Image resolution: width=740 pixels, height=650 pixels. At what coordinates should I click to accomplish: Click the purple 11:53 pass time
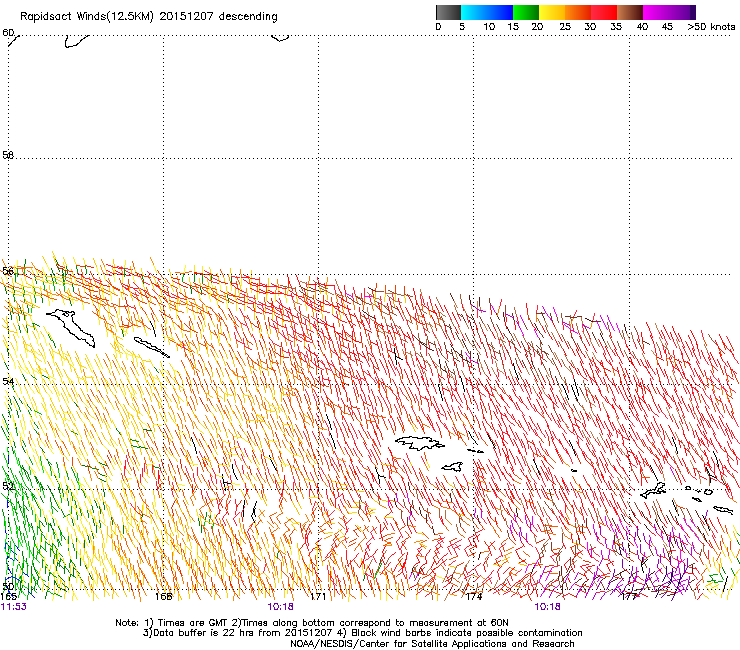[14, 607]
